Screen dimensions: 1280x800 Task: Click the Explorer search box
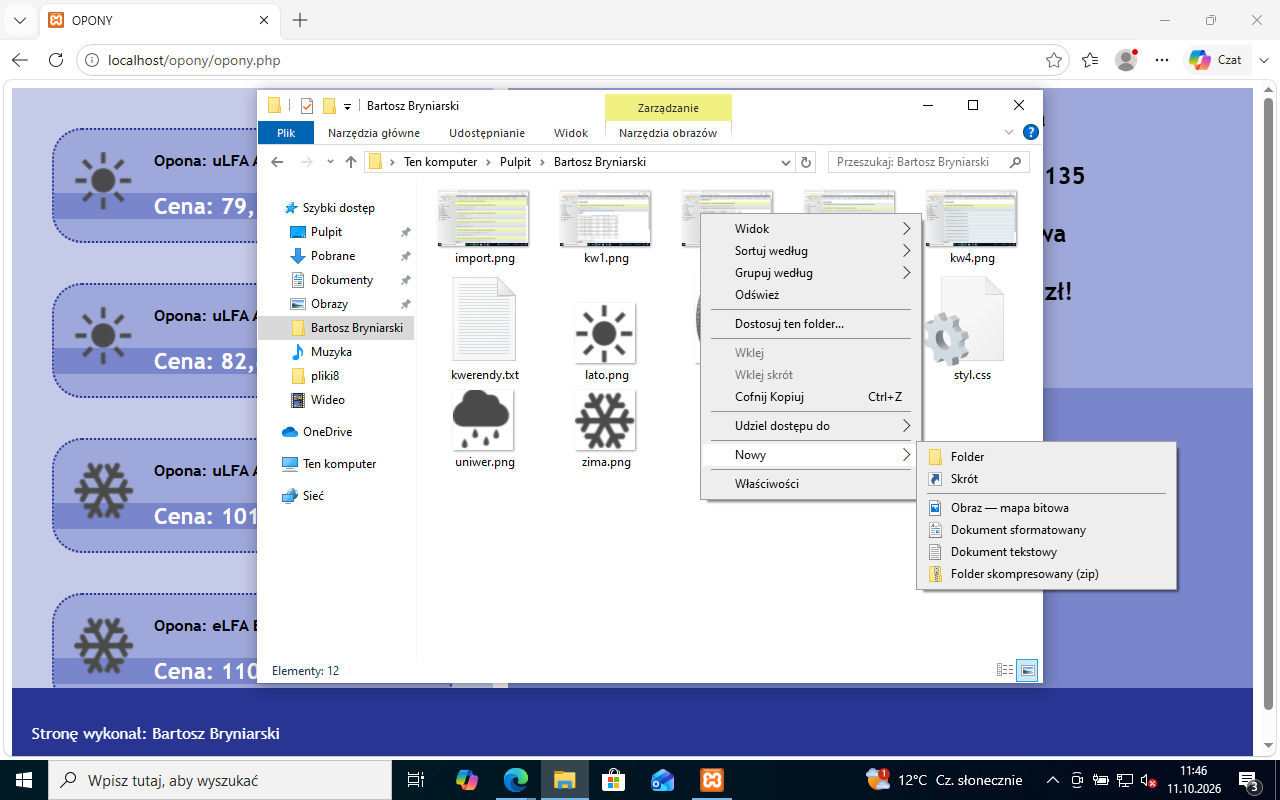929,162
